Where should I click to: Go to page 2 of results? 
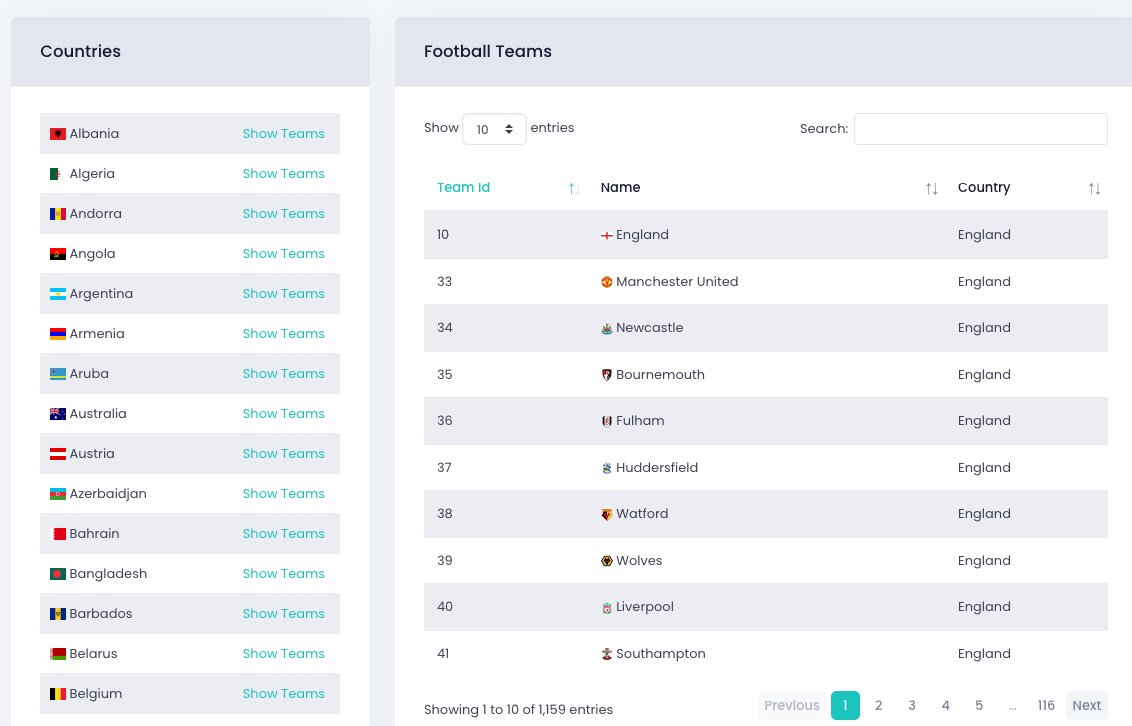pyautogui.click(x=878, y=706)
